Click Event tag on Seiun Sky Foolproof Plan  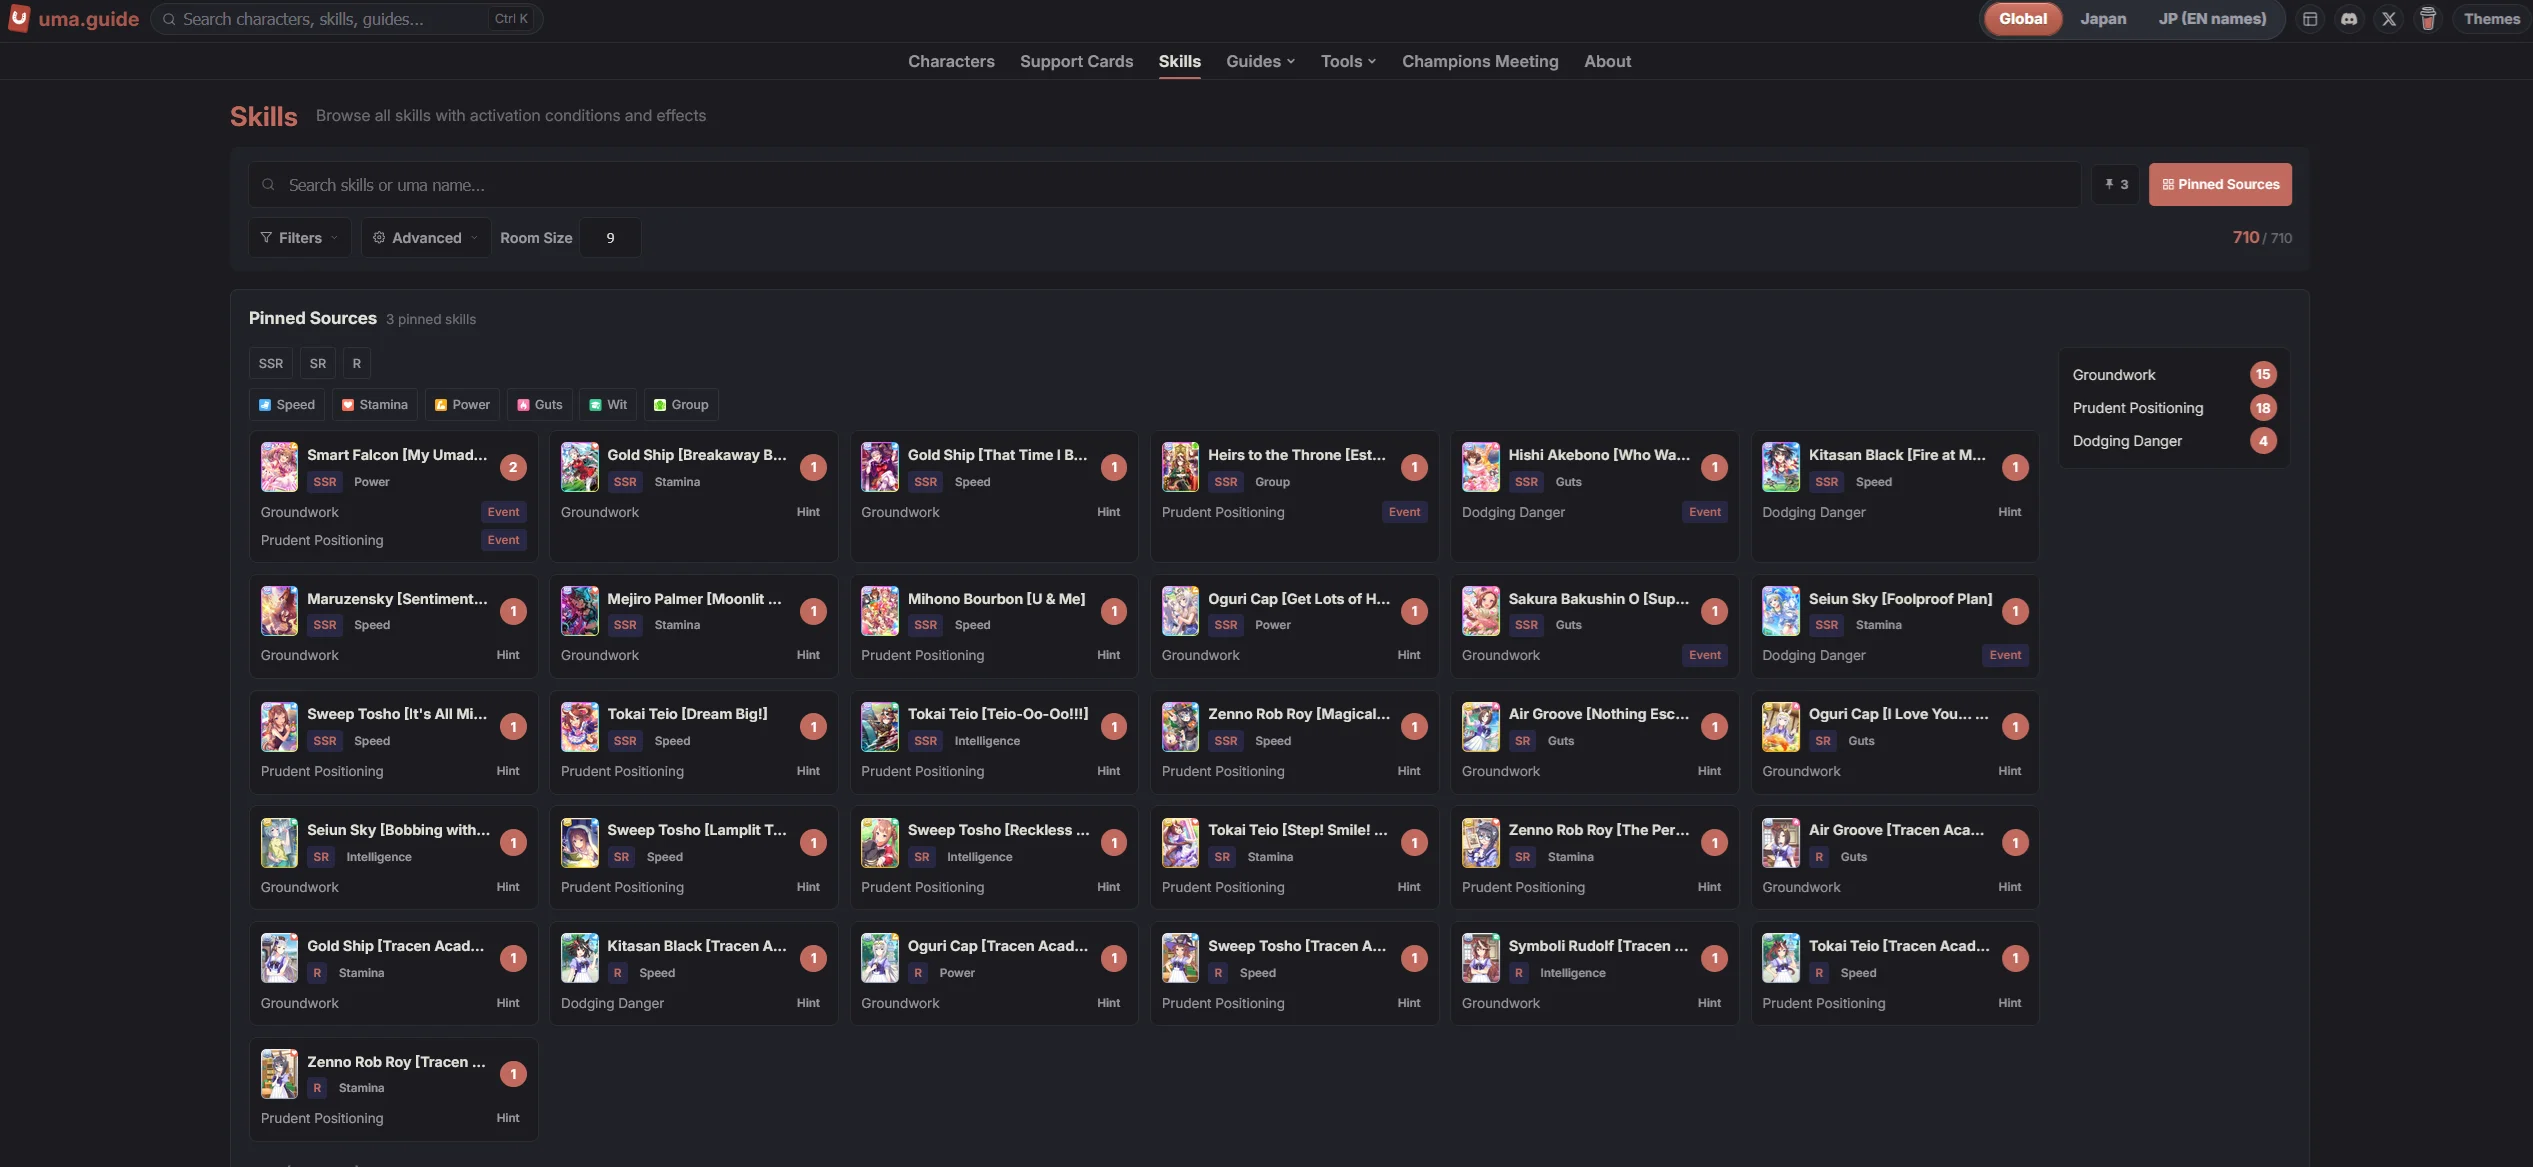(x=2005, y=655)
